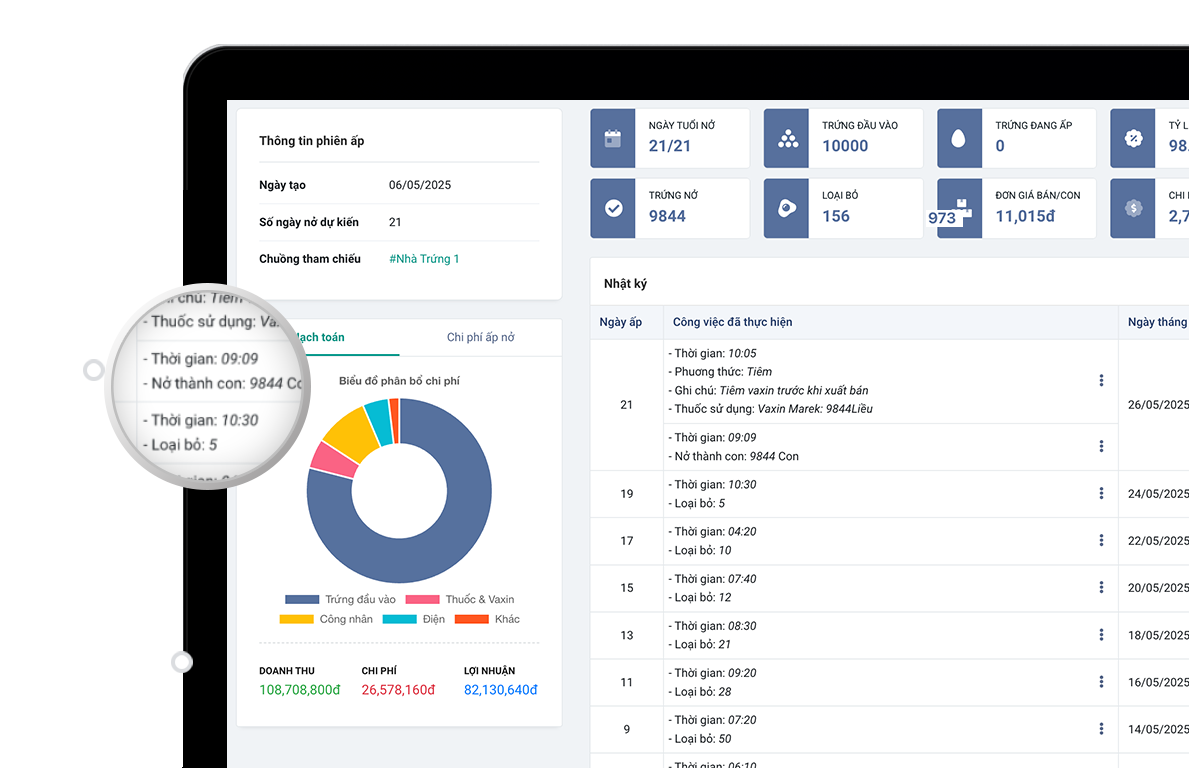Click the Ngày tạo value 06/05/2025
1189x768 pixels.
[420, 185]
